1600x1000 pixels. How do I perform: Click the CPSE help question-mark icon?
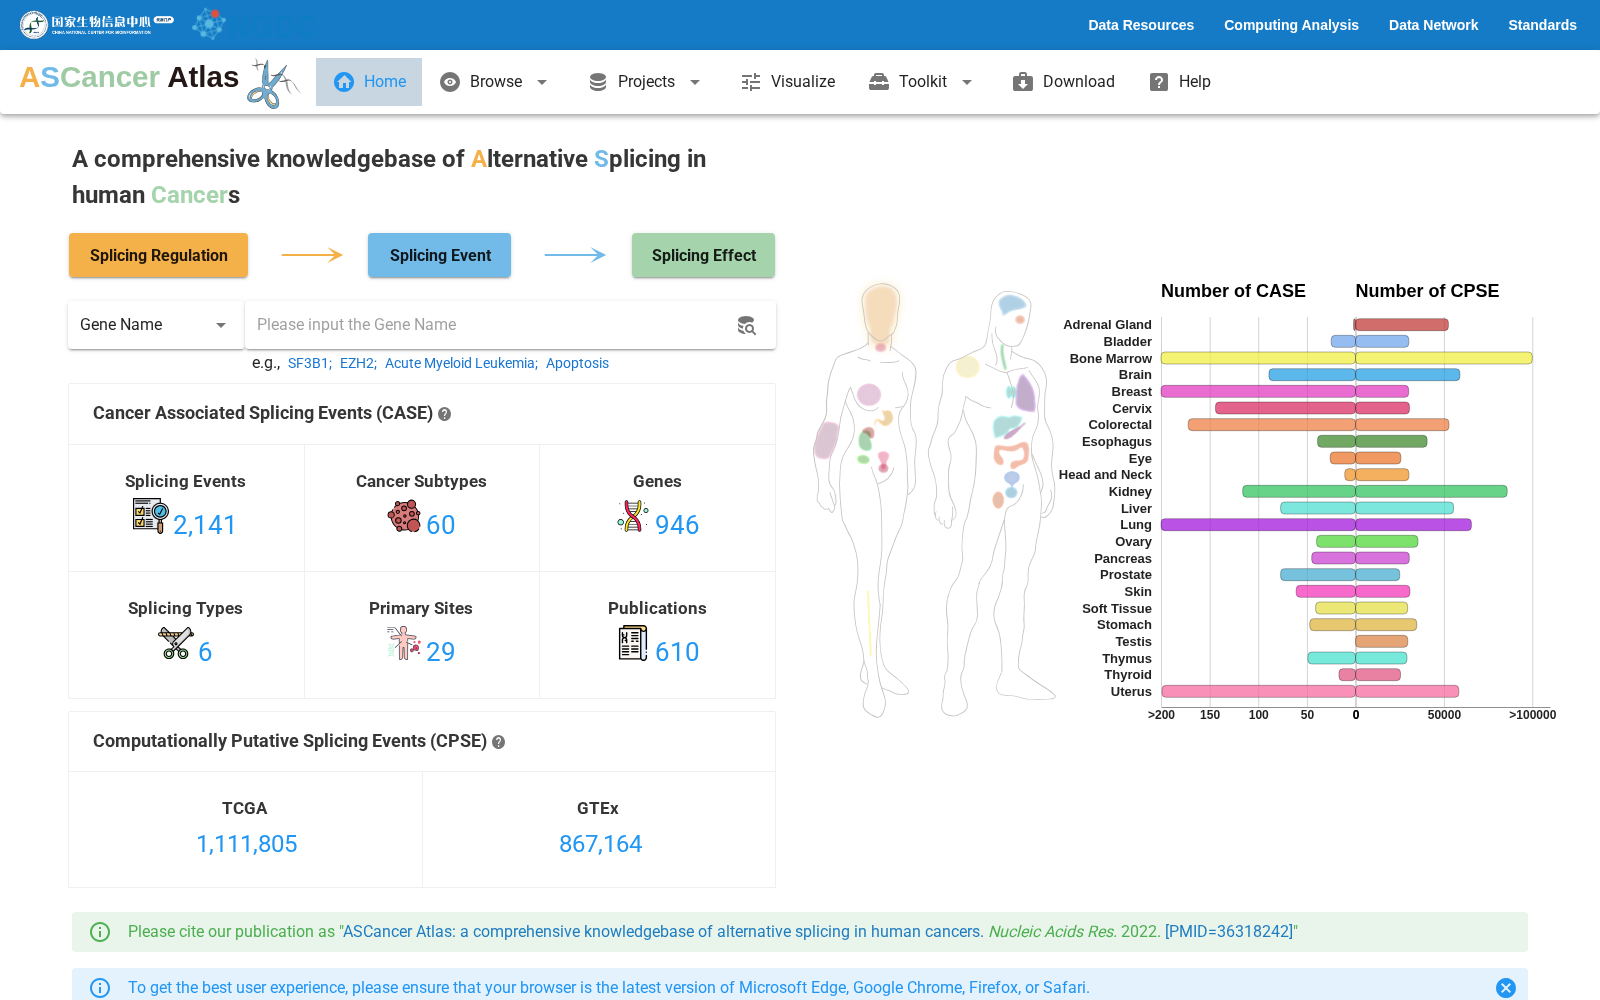[x=499, y=742]
